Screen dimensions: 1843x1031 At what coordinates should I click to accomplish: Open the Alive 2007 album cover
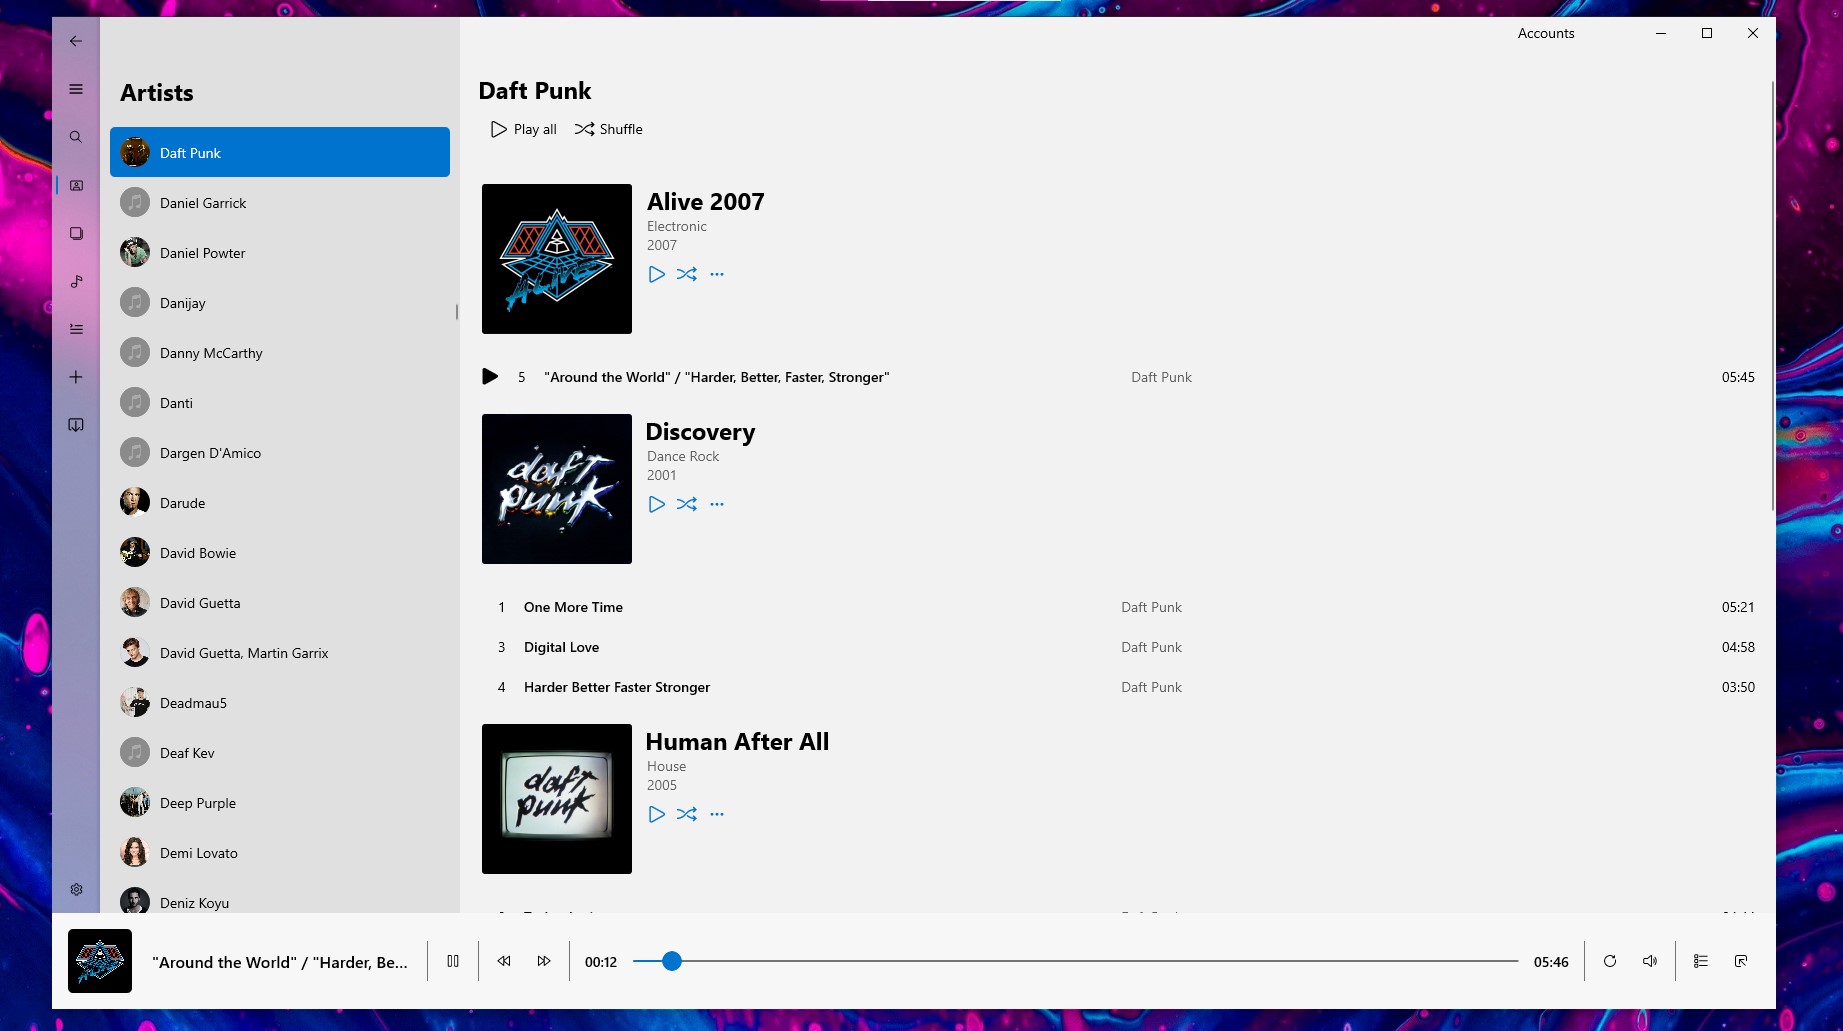tap(557, 259)
